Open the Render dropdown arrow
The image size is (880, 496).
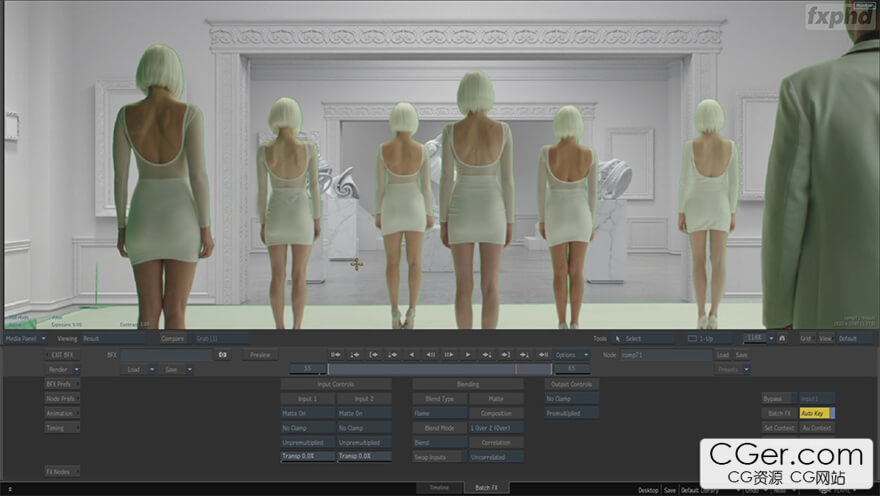coord(76,369)
